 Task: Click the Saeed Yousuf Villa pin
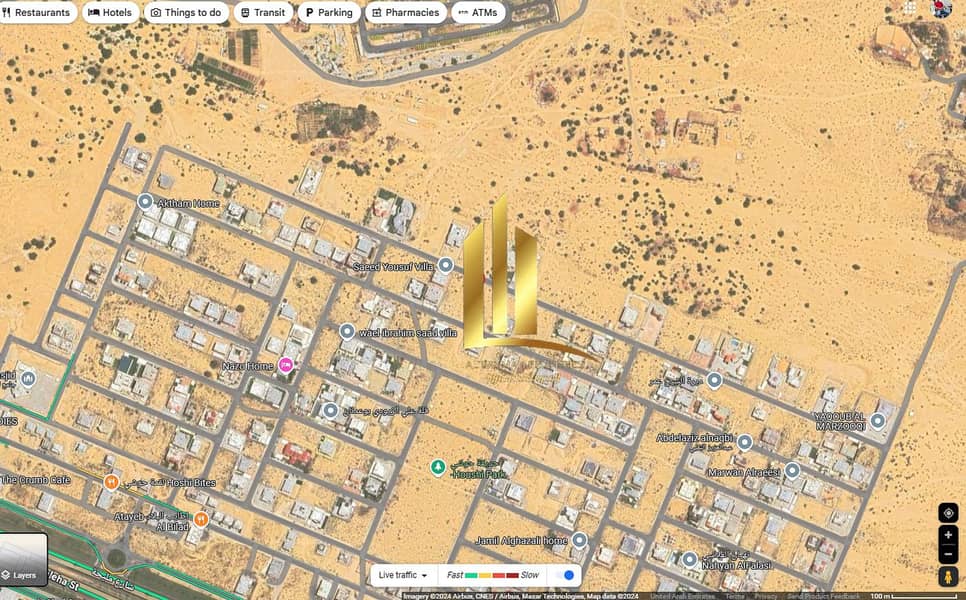(446, 266)
